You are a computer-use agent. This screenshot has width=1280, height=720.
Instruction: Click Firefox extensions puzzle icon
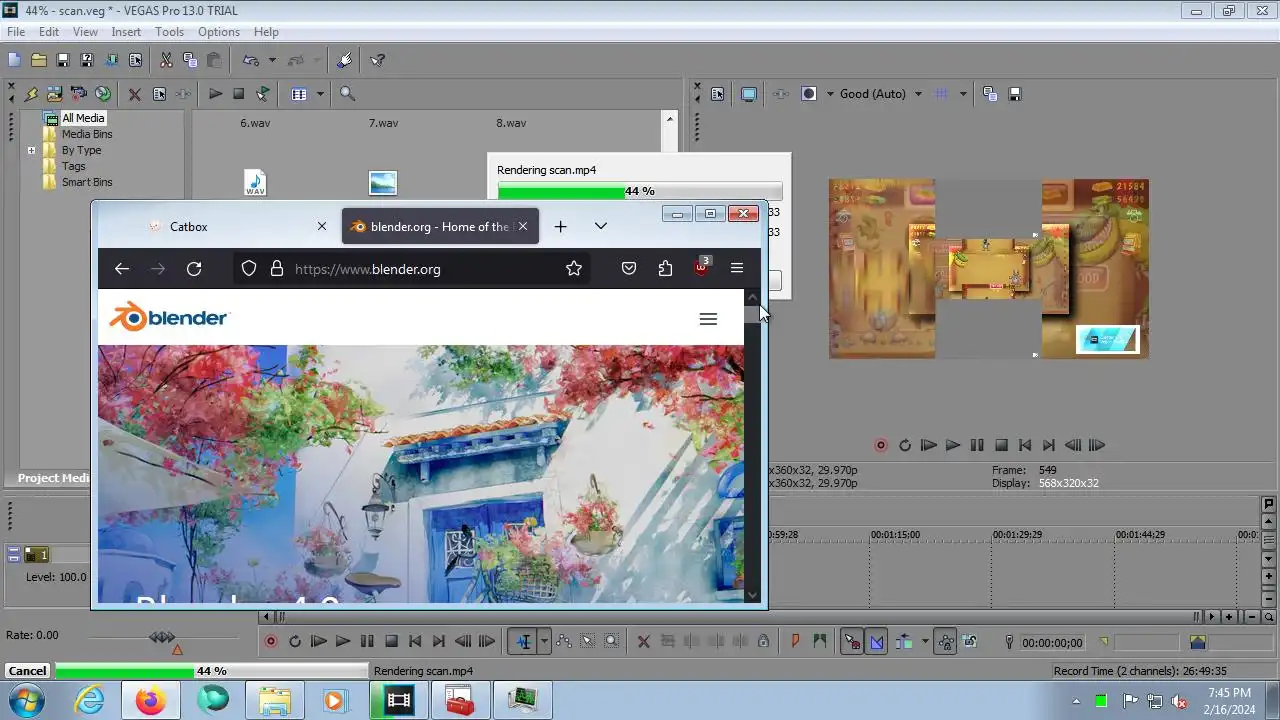[665, 268]
